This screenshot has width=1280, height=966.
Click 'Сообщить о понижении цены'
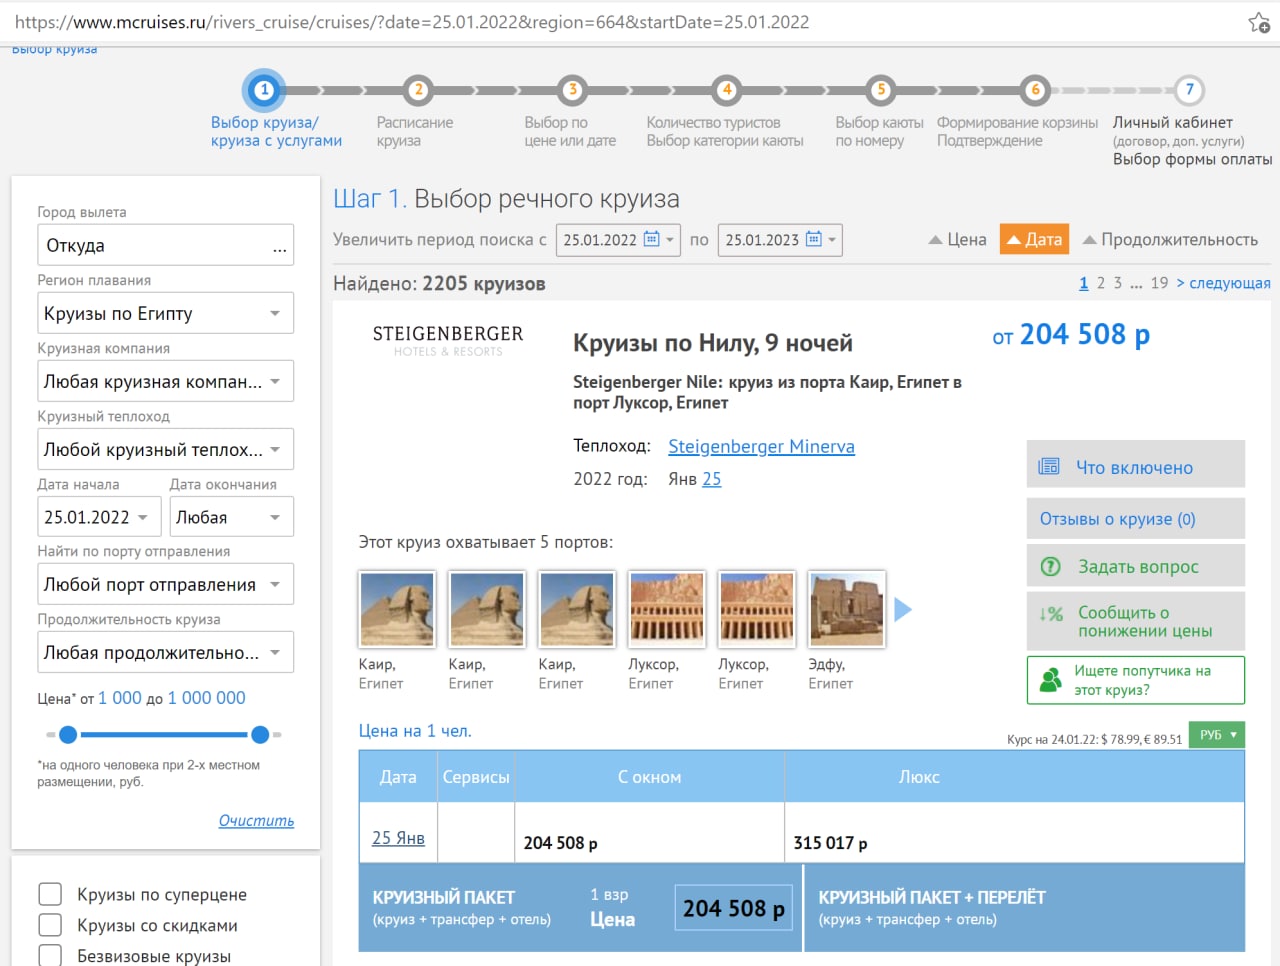pyautogui.click(x=1136, y=621)
